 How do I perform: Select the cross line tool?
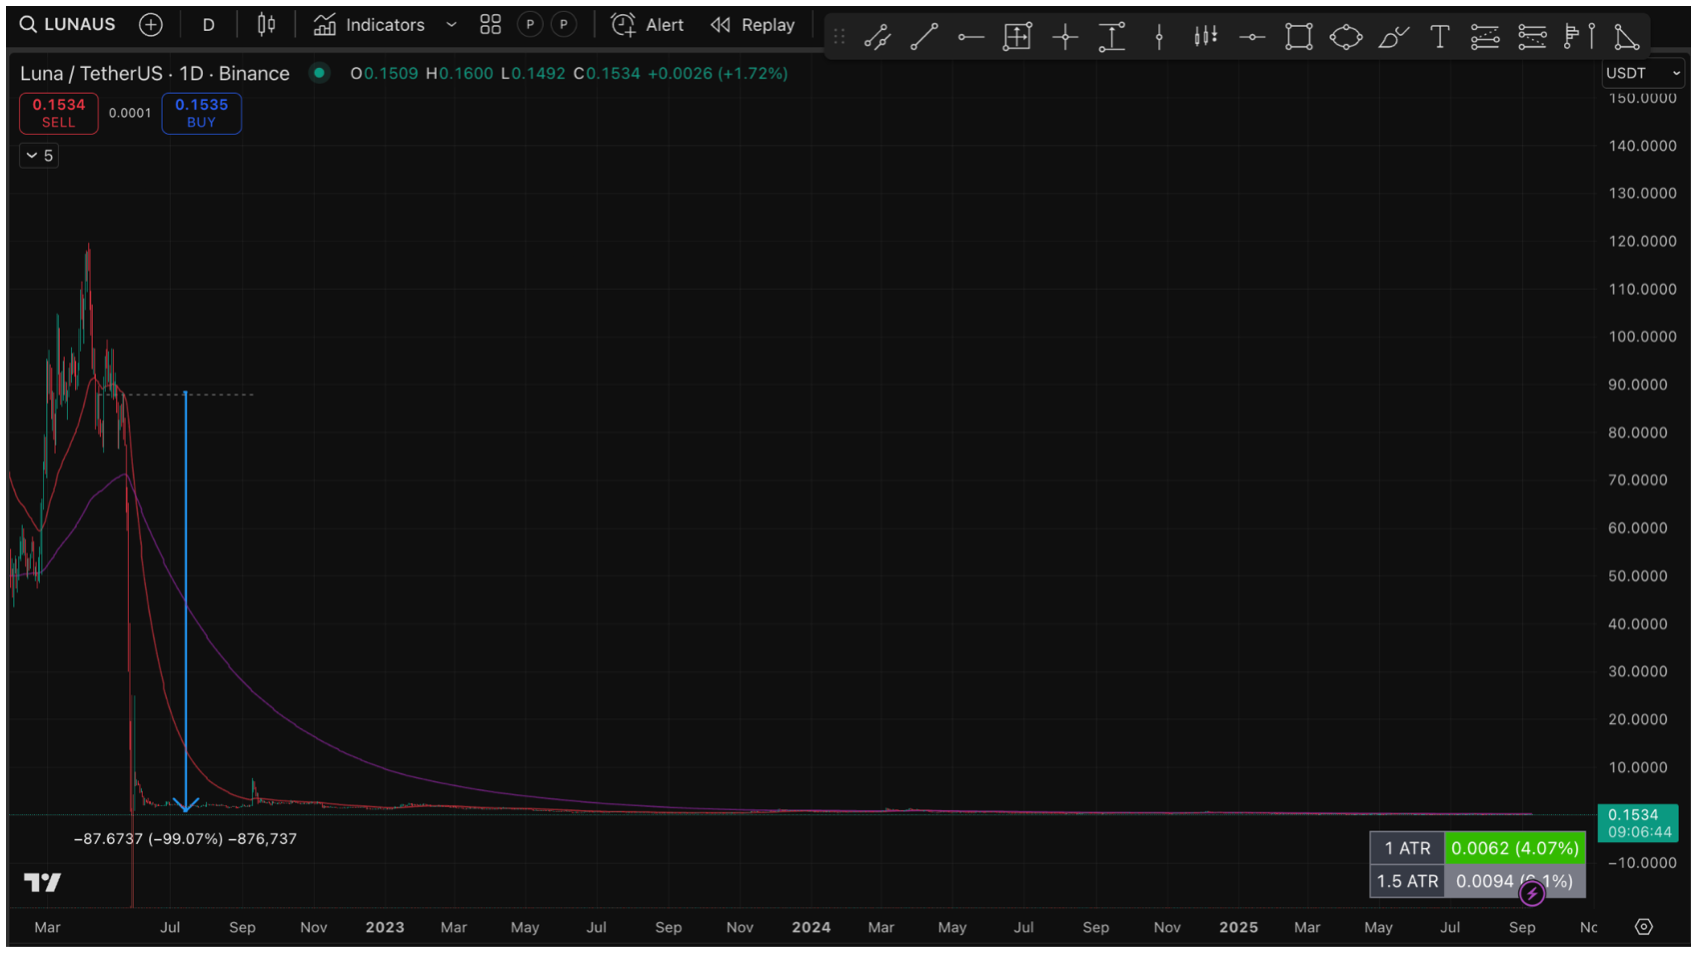coord(1064,37)
